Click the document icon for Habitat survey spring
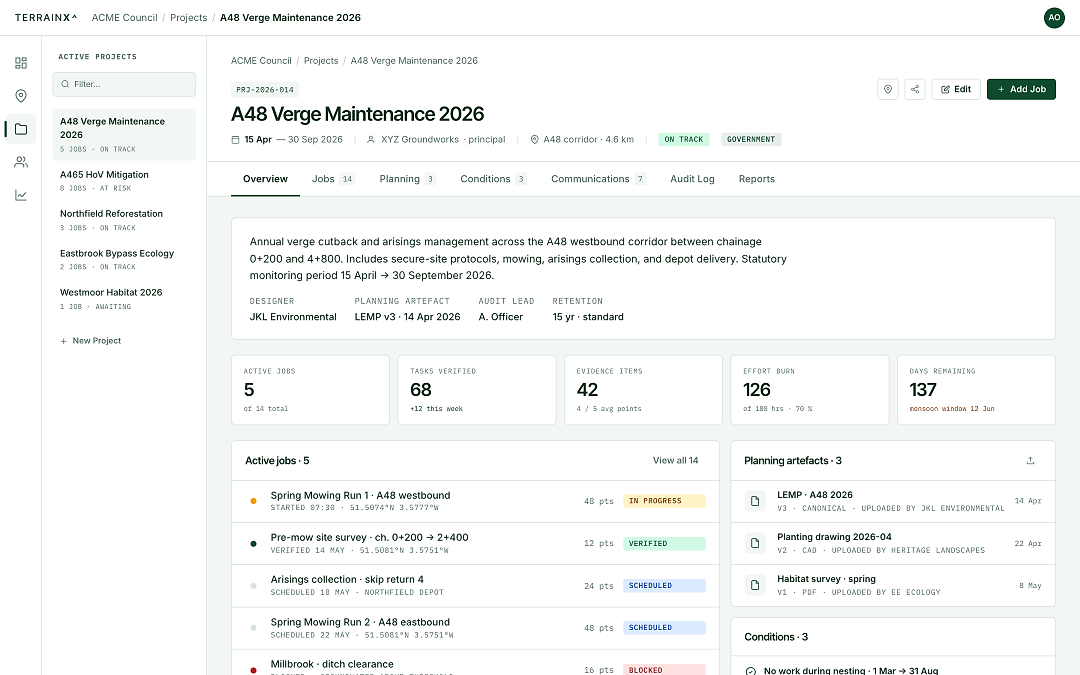 click(755, 585)
